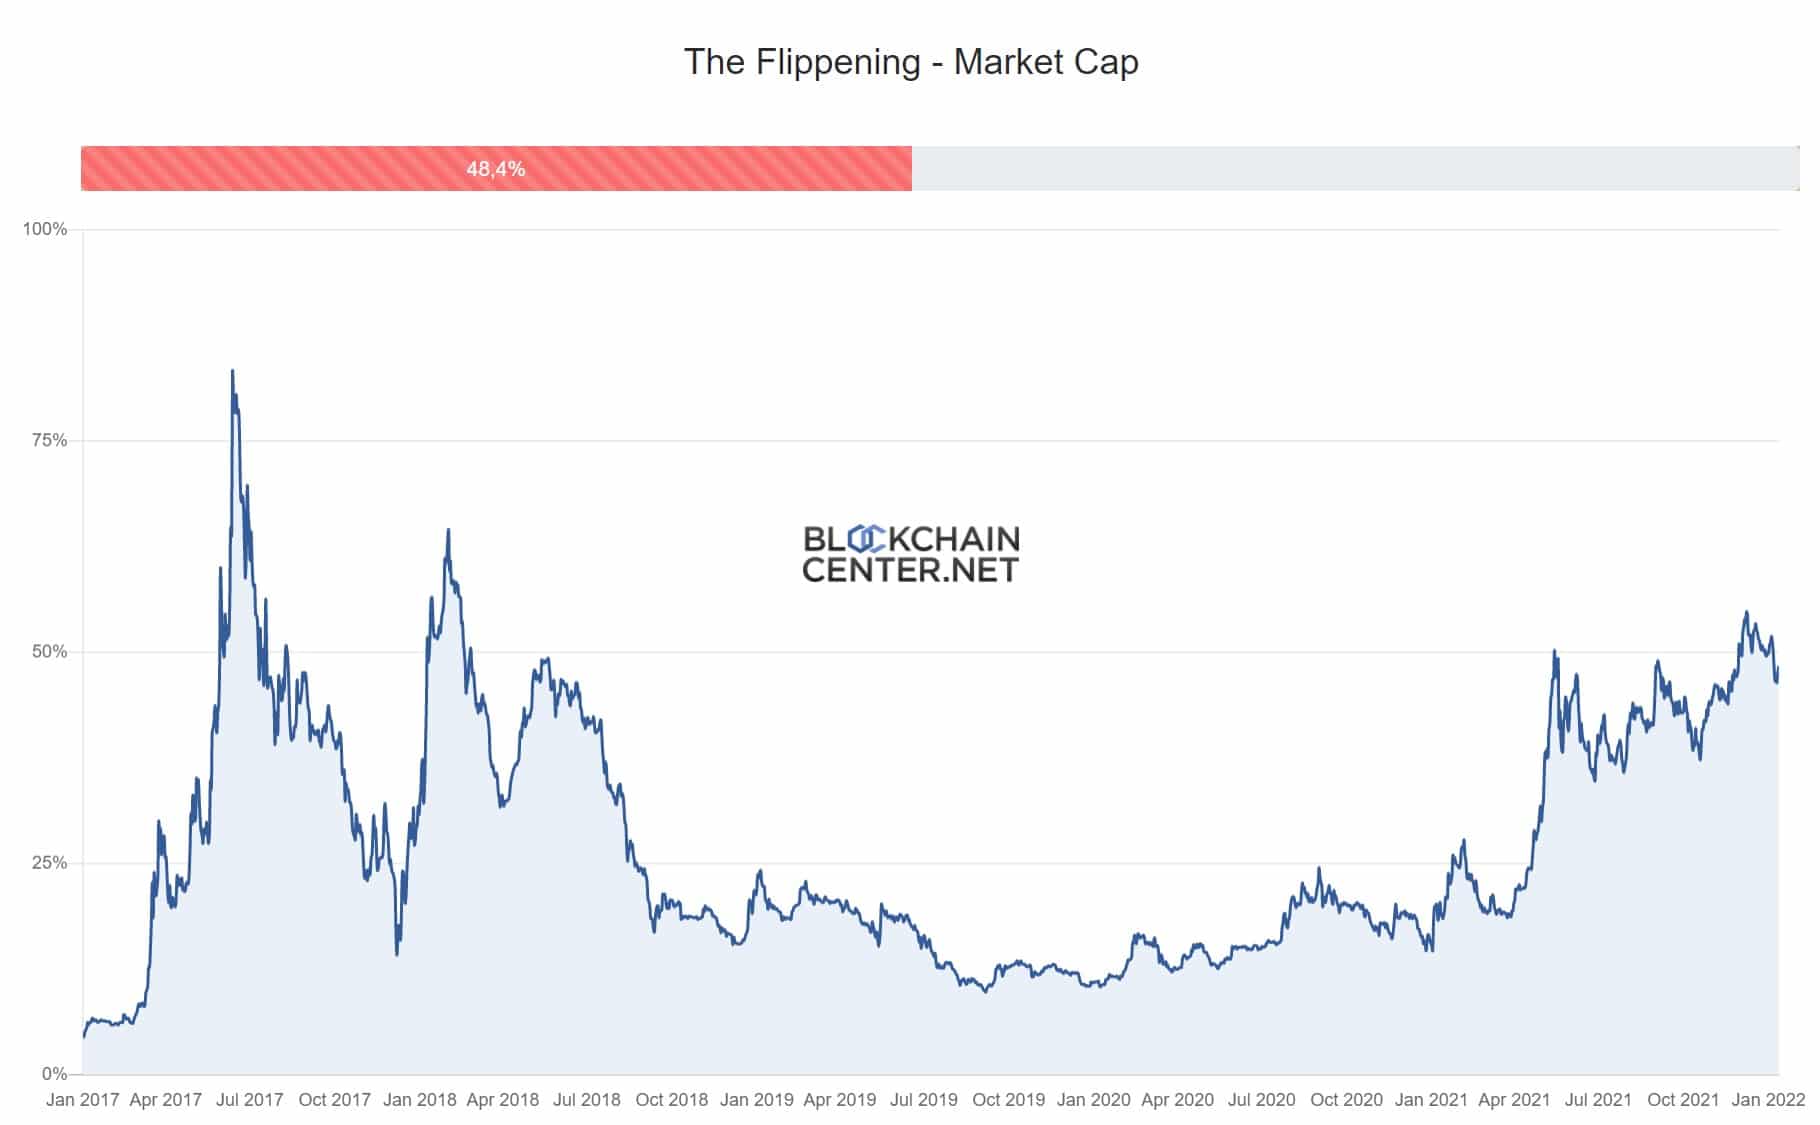This screenshot has width=1820, height=1125.
Task: Click the Jul 2019 x-axis label
Action: click(x=923, y=1100)
